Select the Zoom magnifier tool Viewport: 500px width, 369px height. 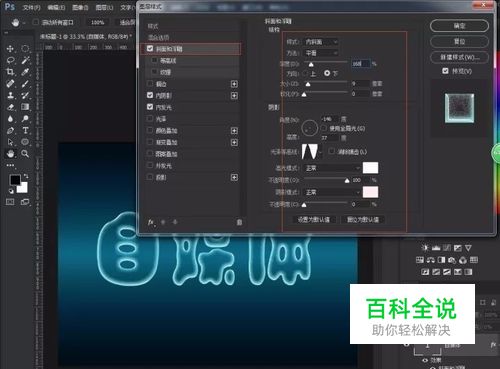pyautogui.click(x=25, y=154)
